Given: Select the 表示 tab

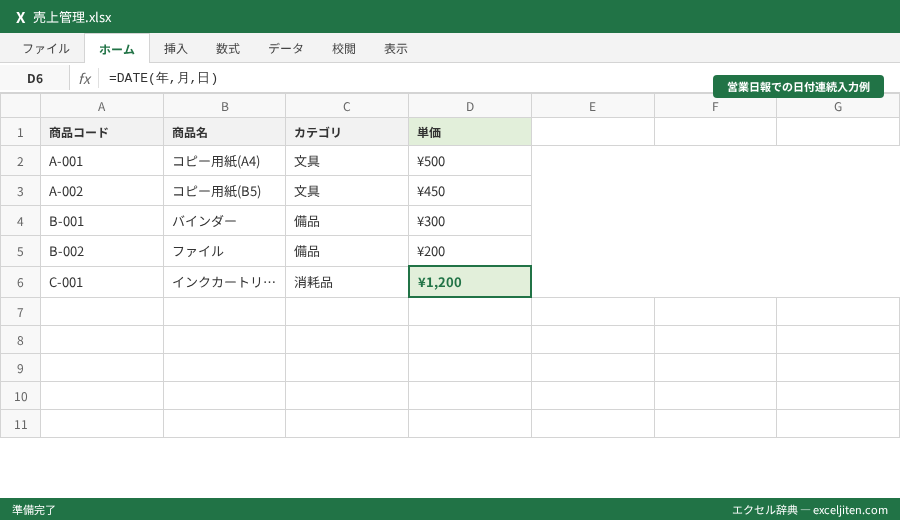Looking at the screenshot, I should (396, 49).
